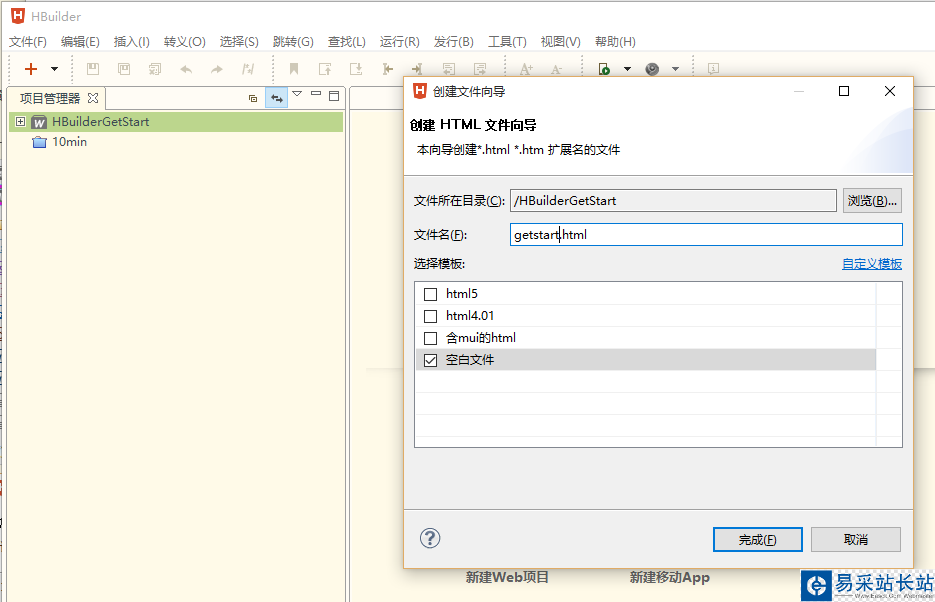This screenshot has height=602, width=935.
Task: Click the info box icon right of globe dropdown
Action: coord(713,69)
